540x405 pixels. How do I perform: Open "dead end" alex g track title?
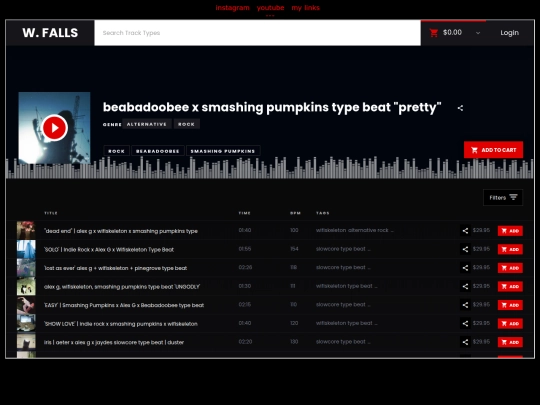click(121, 231)
